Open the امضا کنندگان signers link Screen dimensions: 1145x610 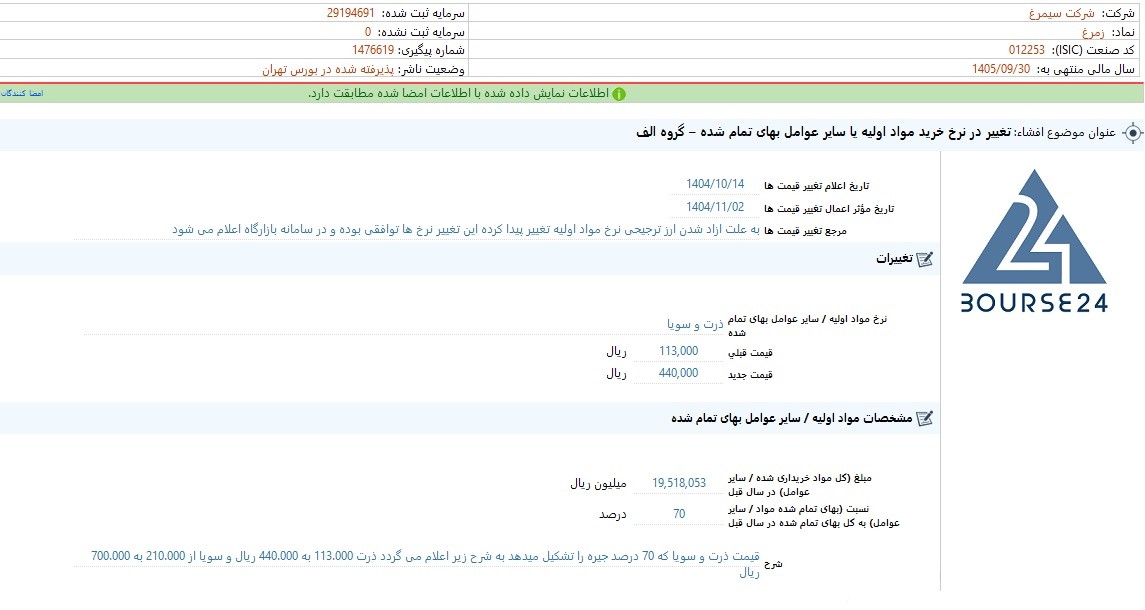pos(22,94)
